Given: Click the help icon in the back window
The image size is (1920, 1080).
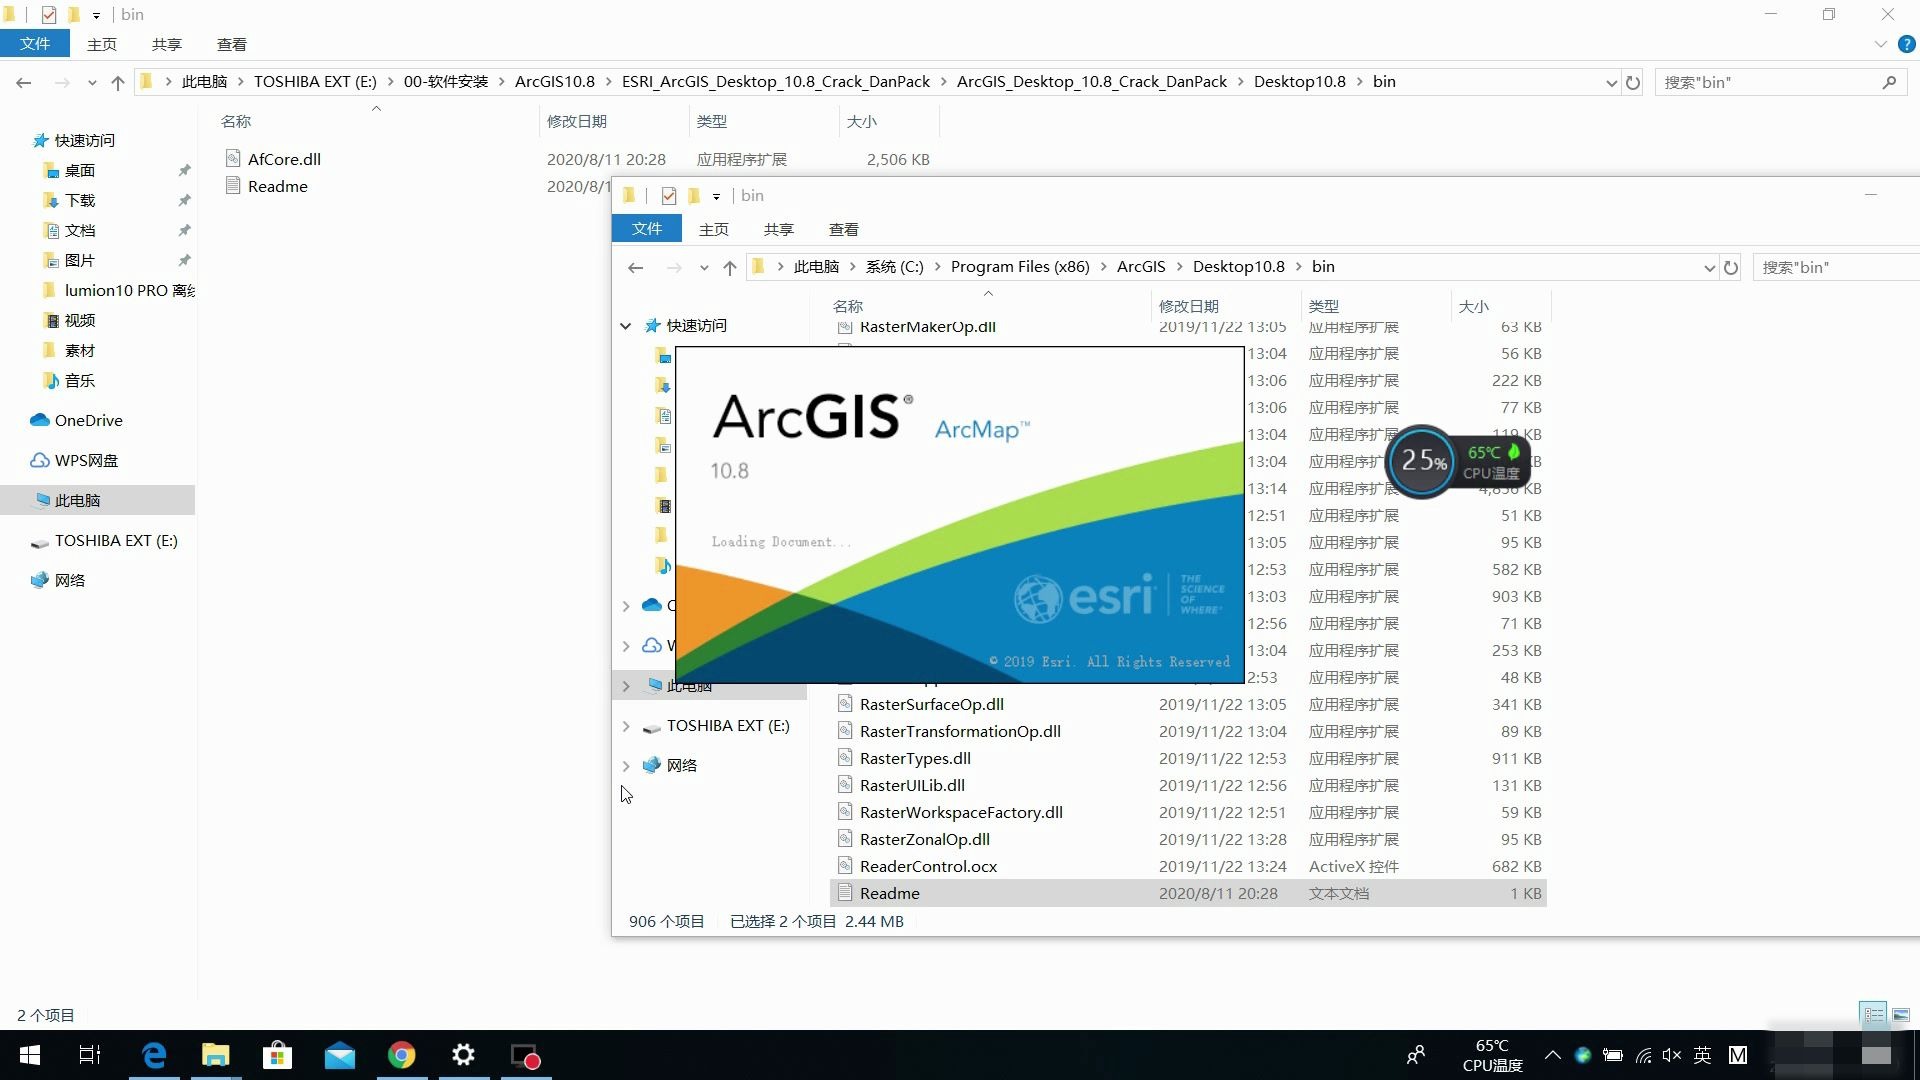Looking at the screenshot, I should click(x=1907, y=44).
